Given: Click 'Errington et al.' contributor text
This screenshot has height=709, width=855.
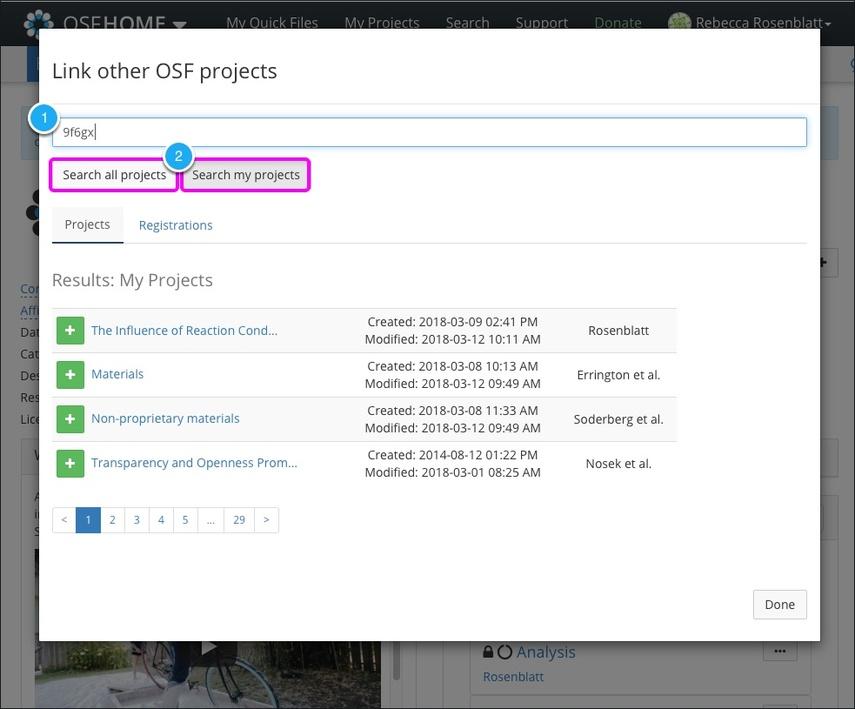Looking at the screenshot, I should (x=618, y=375).
